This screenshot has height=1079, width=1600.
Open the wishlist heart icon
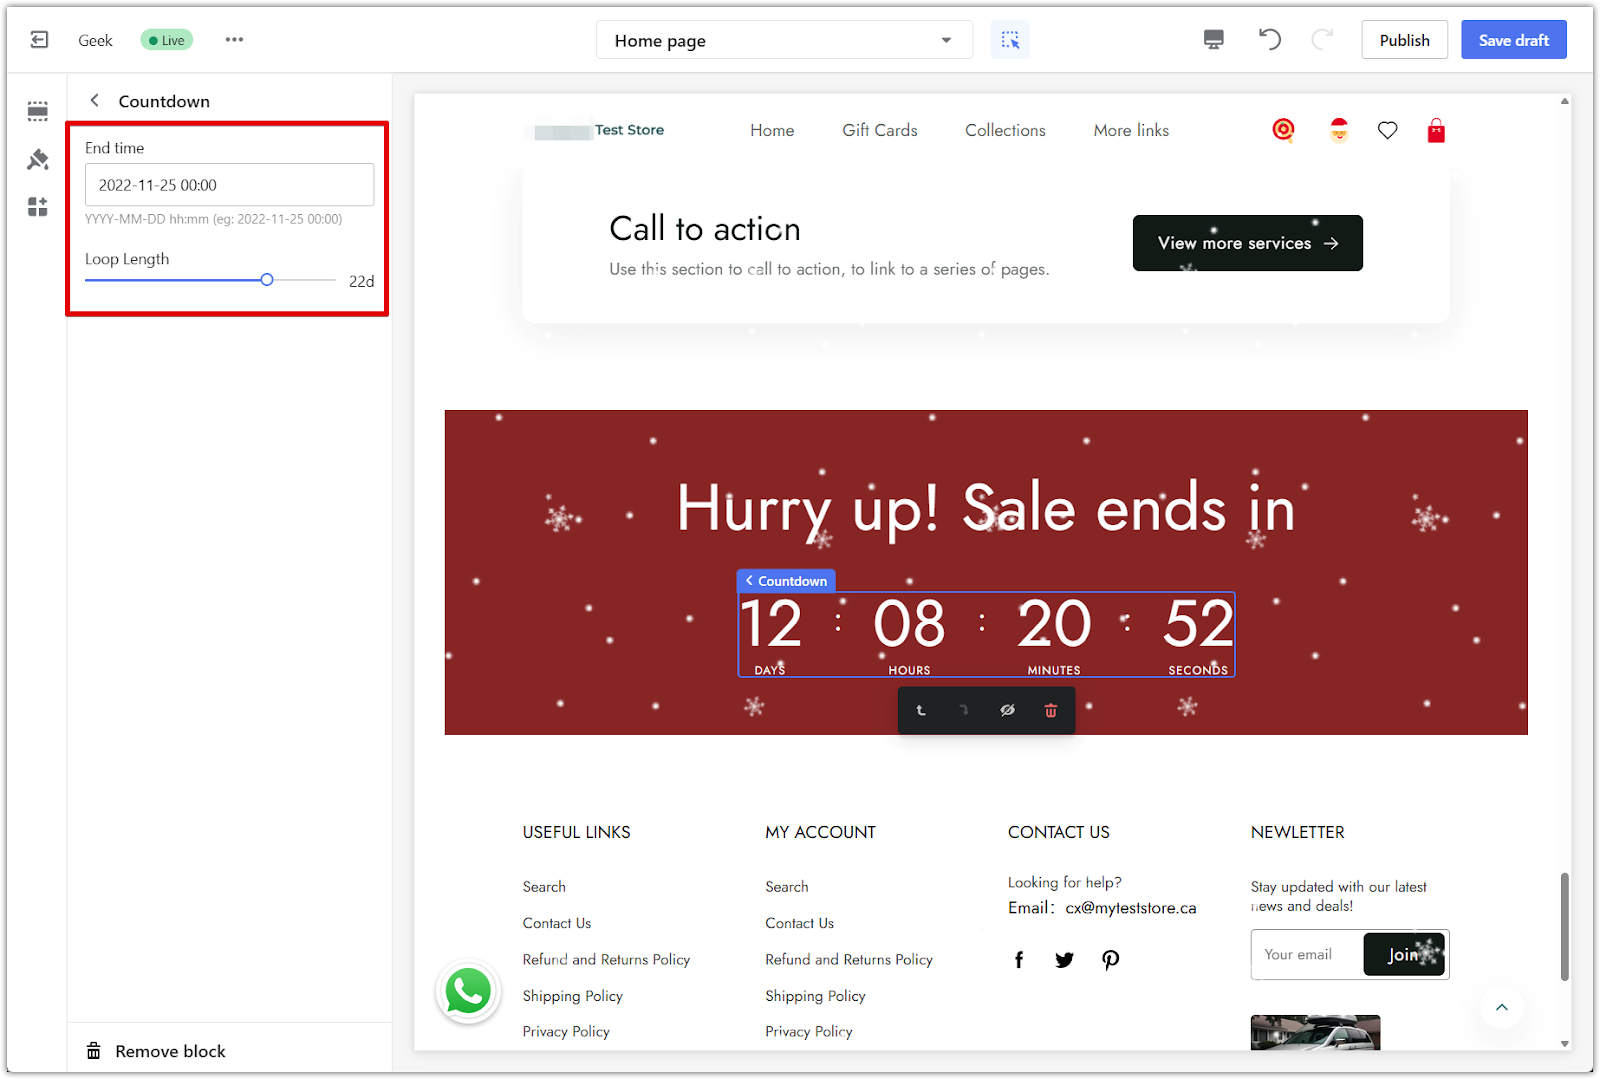1387,130
